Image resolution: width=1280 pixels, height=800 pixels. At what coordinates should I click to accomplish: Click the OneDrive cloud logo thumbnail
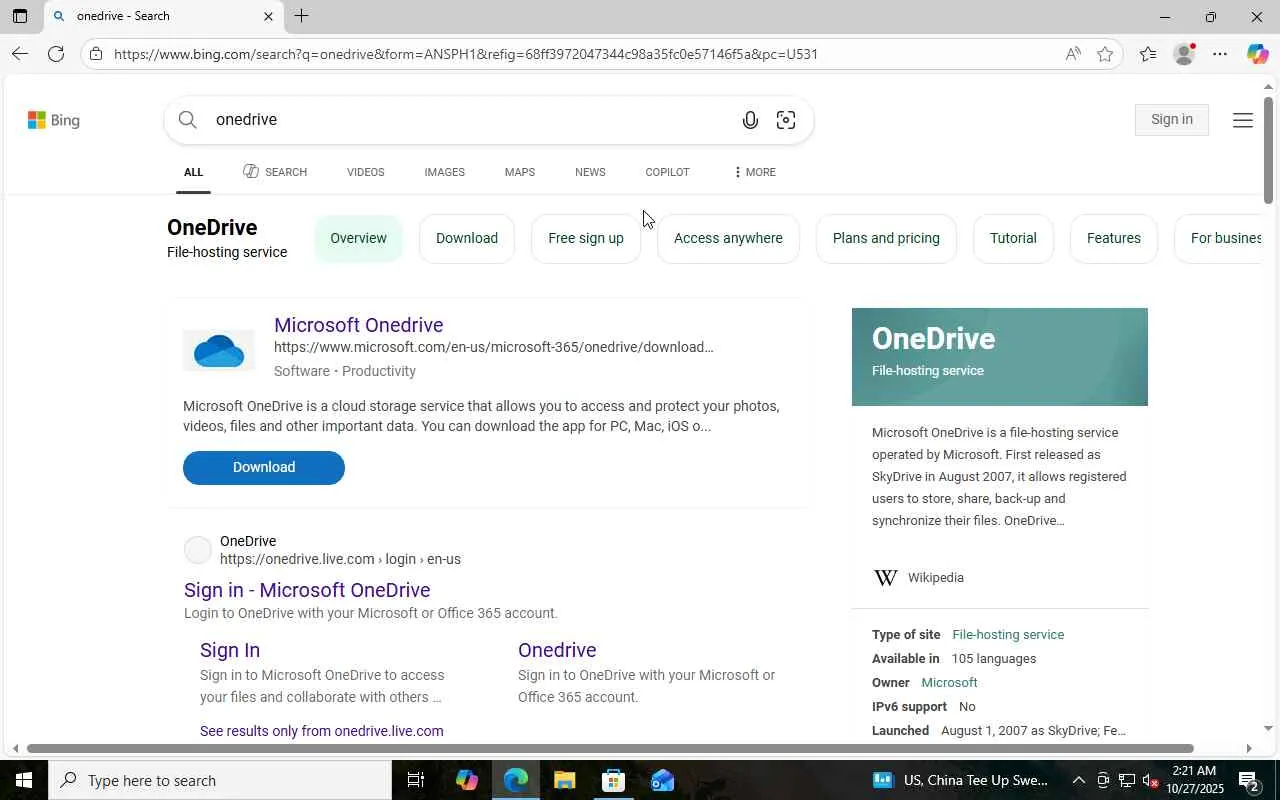[219, 351]
